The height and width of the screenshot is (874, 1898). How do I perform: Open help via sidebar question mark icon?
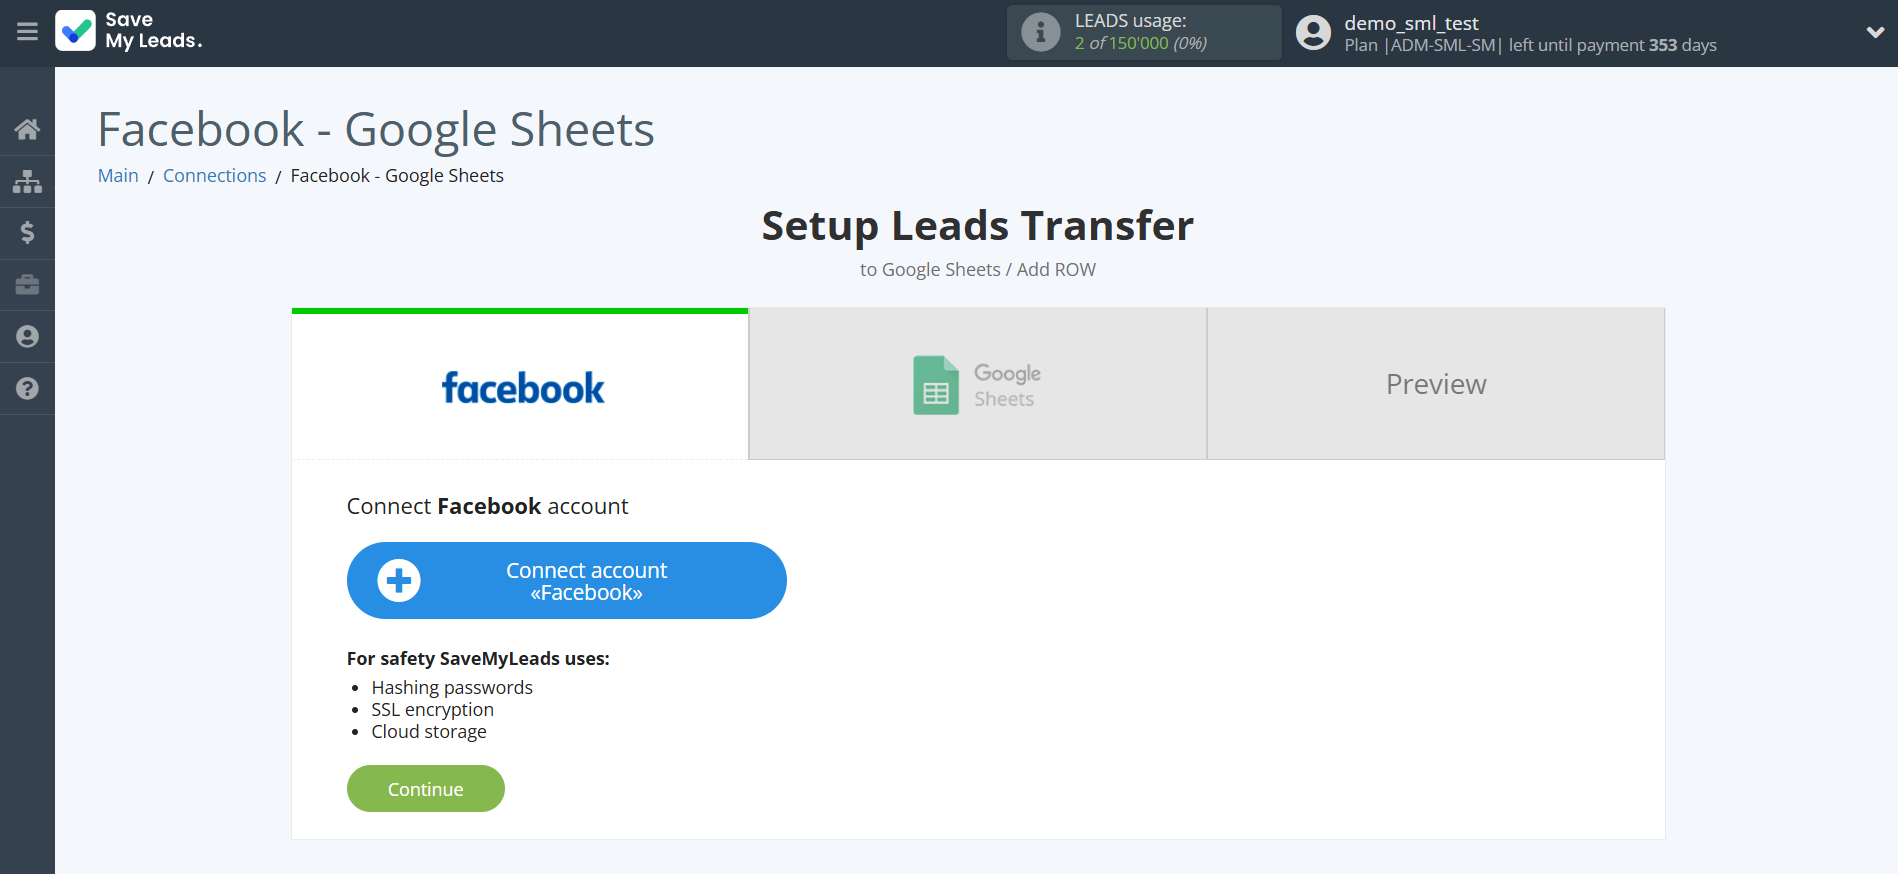pyautogui.click(x=27, y=389)
